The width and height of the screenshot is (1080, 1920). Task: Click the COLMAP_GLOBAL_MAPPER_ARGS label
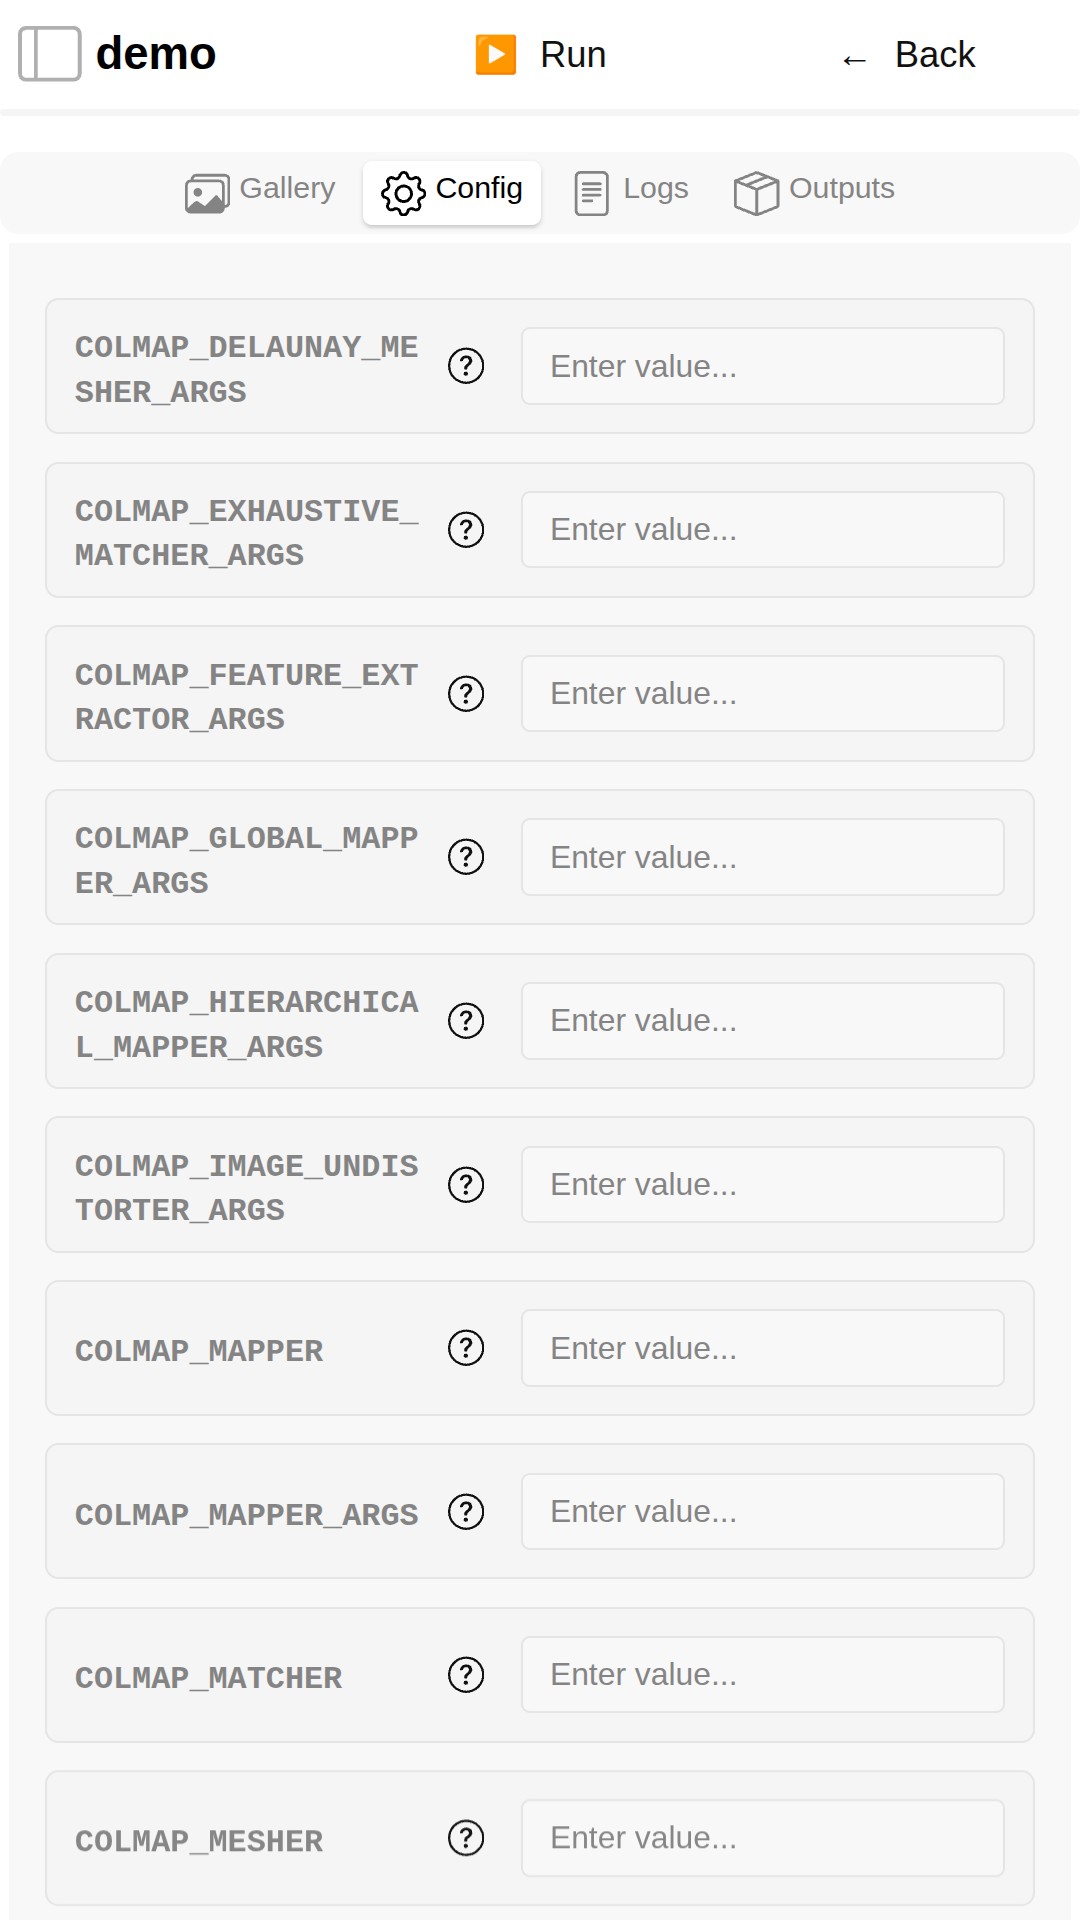tap(247, 860)
